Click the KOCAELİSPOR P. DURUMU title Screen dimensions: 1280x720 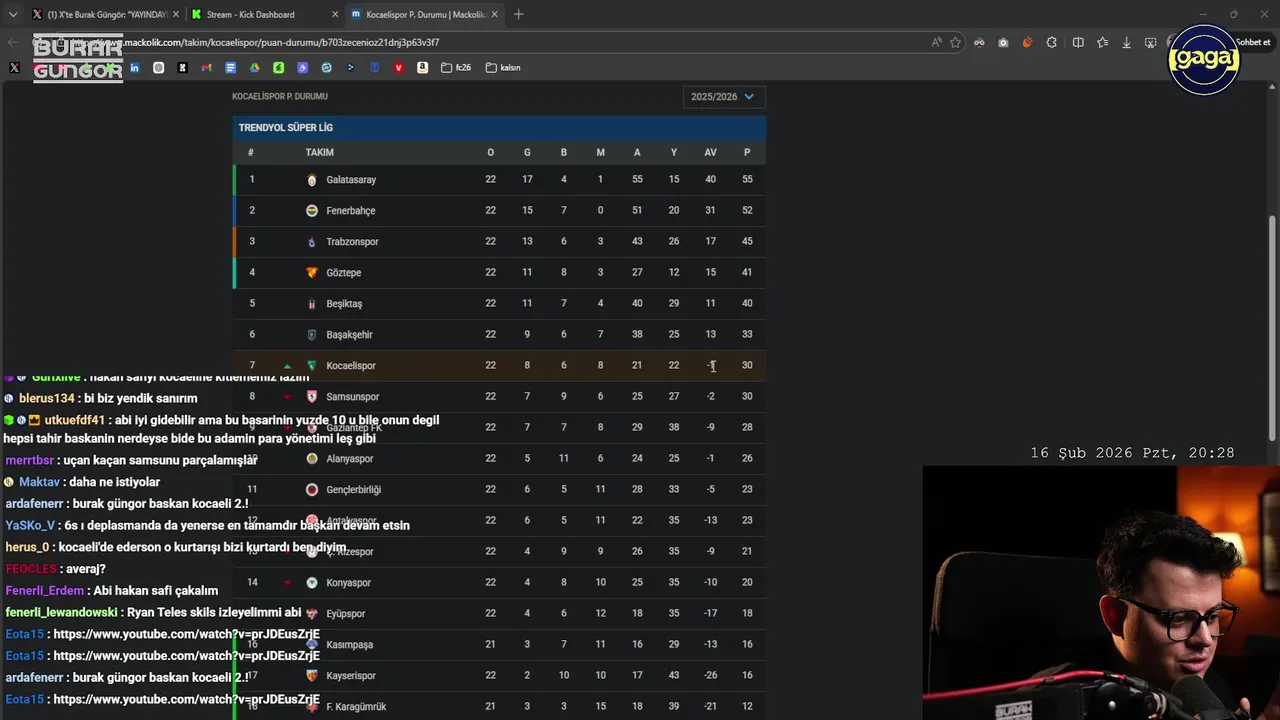[x=280, y=97]
